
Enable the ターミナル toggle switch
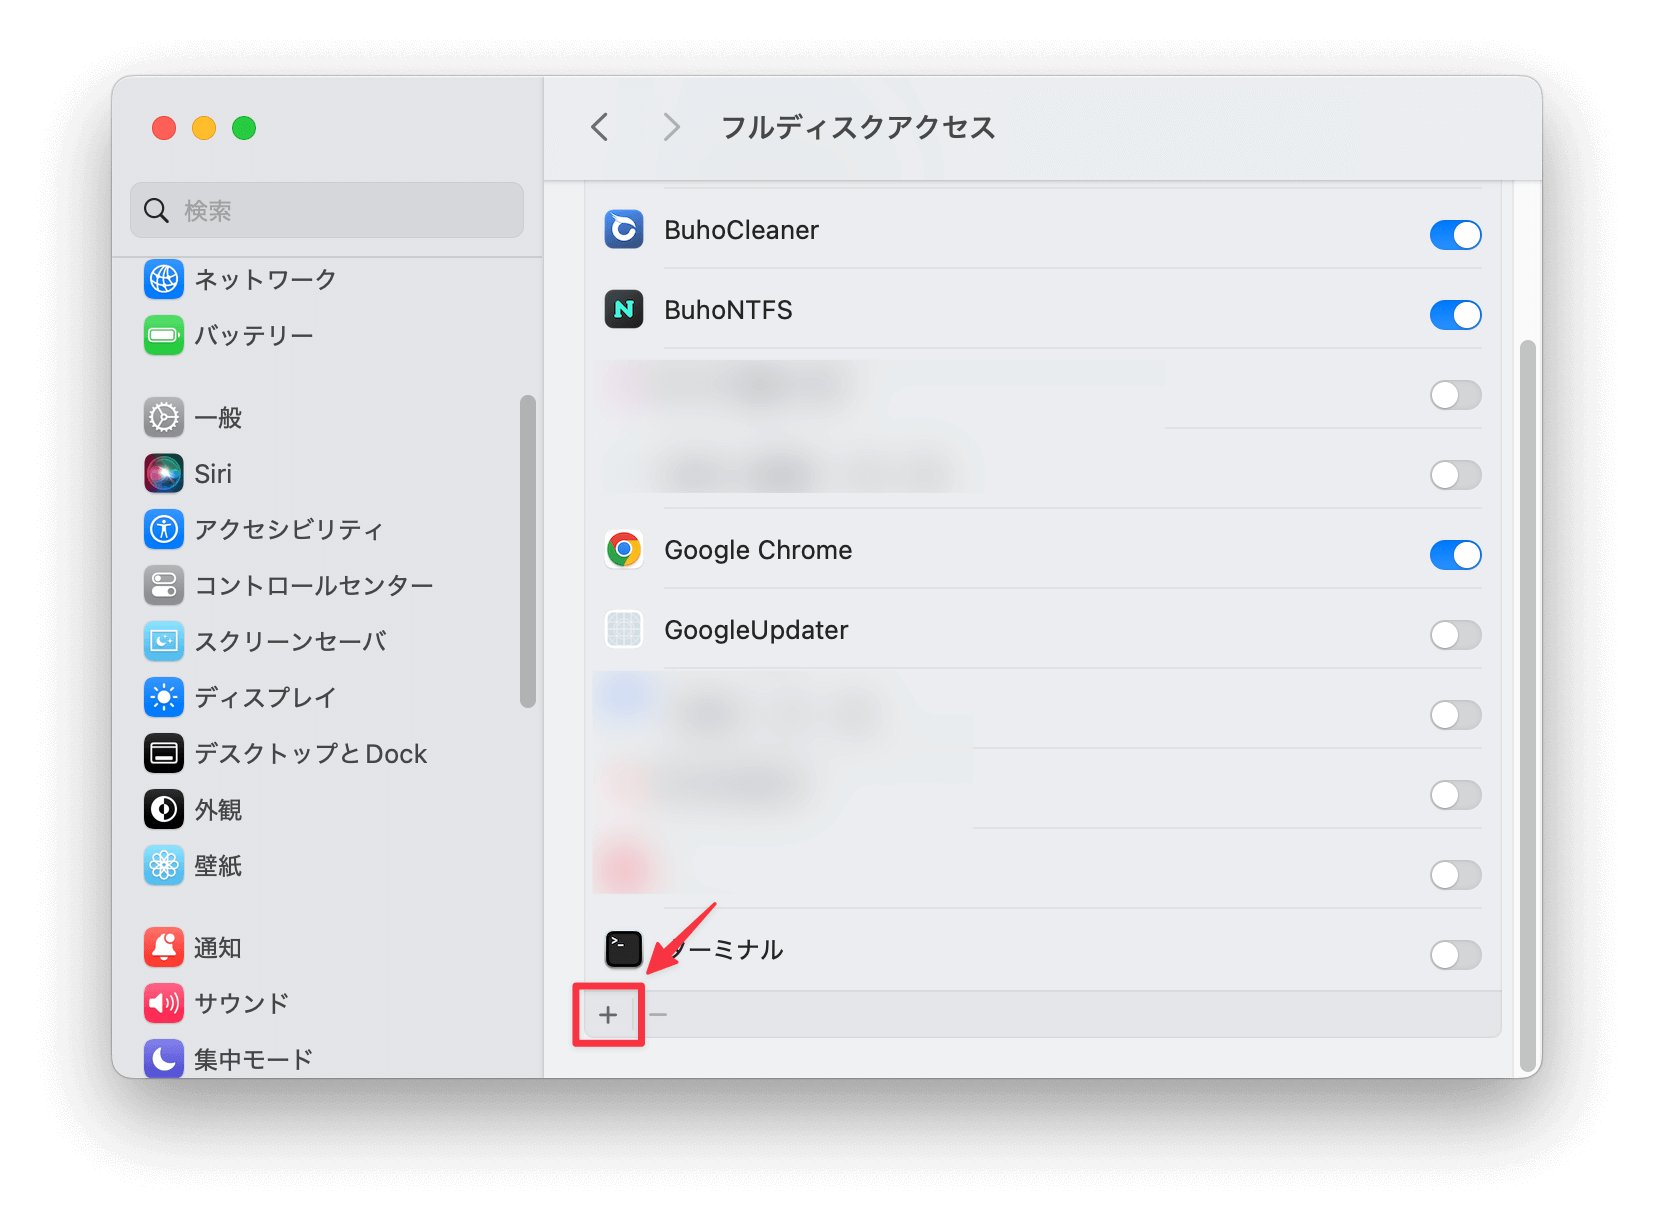pyautogui.click(x=1455, y=955)
